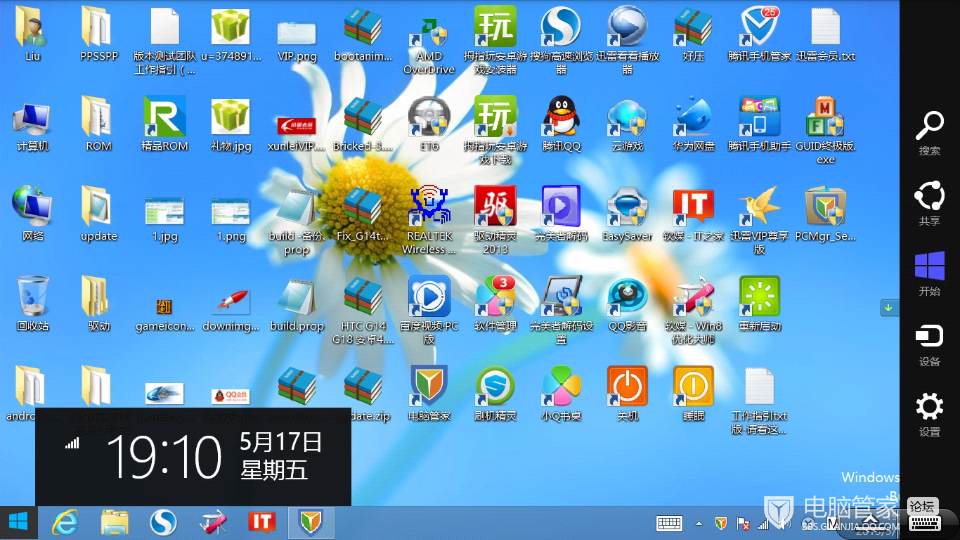960x540 pixels.
Task: Open IT之家 app on the taskbar
Action: (262, 522)
